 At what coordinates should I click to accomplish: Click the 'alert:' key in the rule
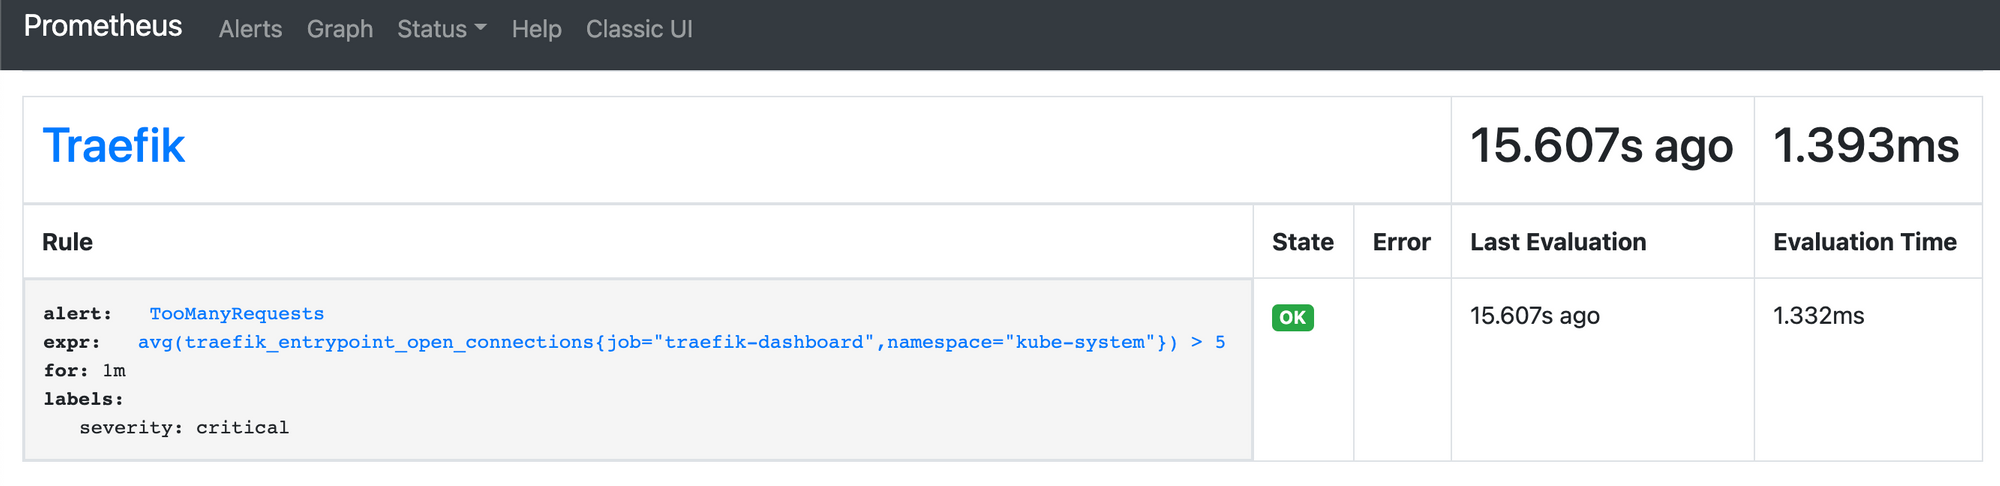[x=78, y=314]
